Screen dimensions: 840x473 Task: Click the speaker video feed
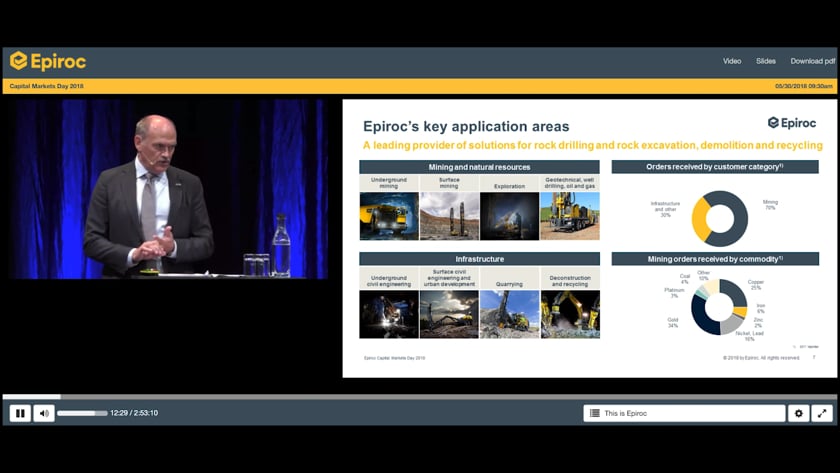[x=168, y=189]
